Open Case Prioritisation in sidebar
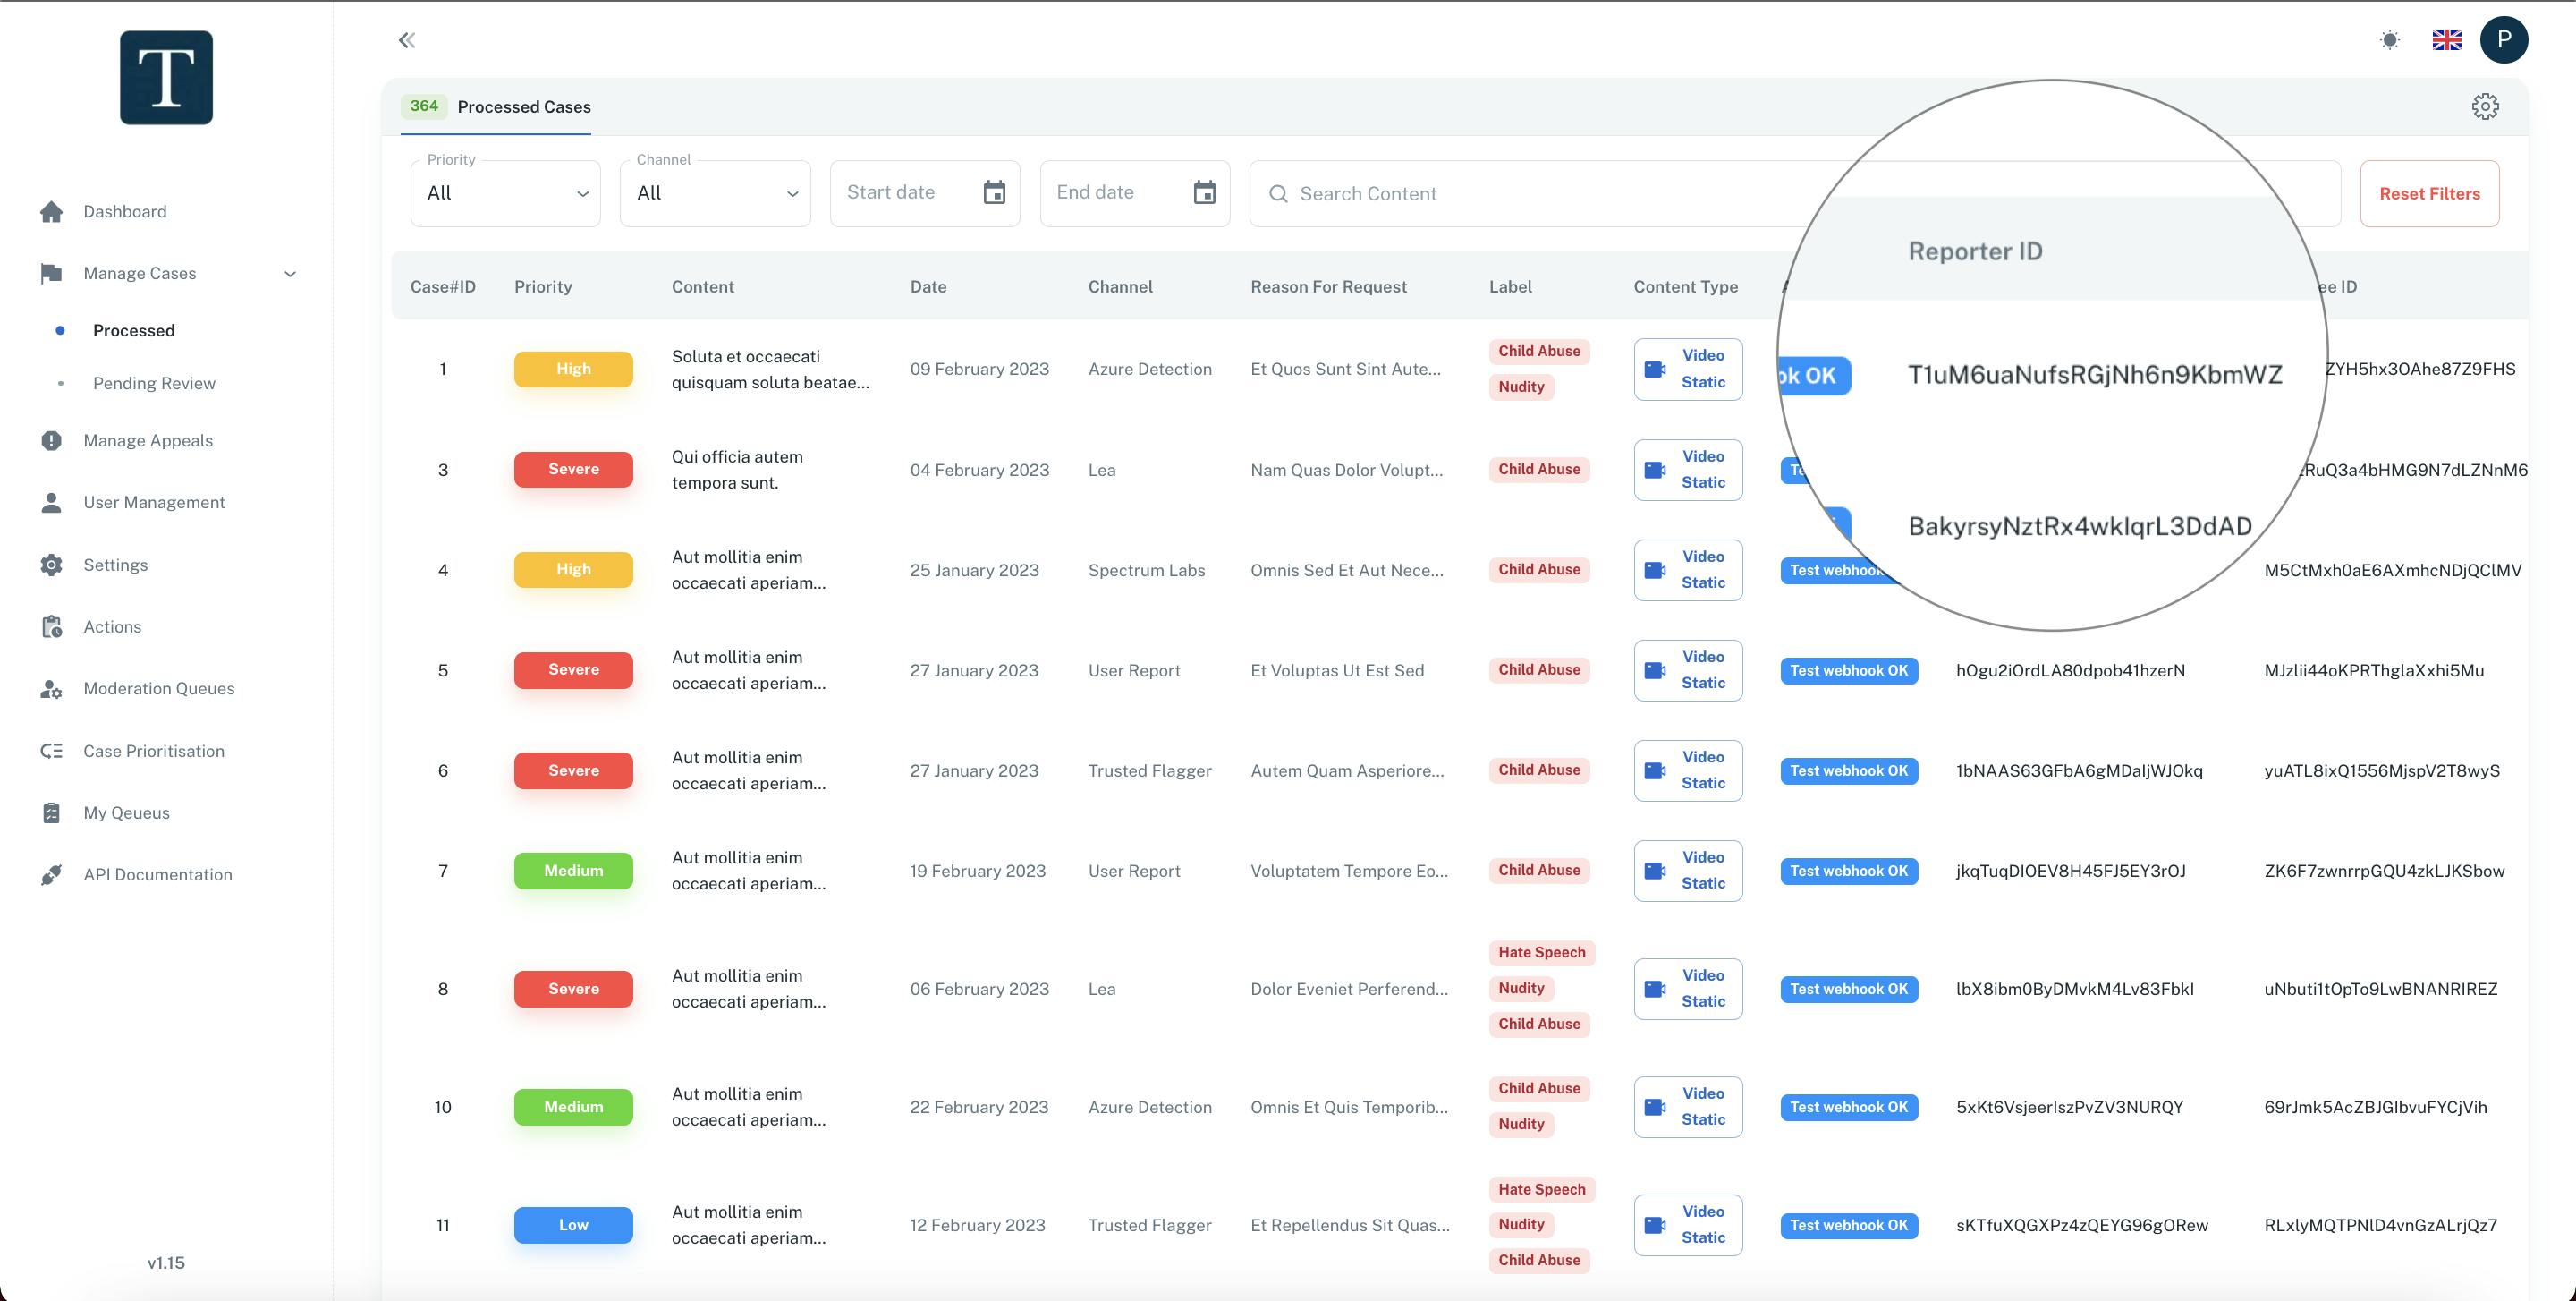Viewport: 2576px width, 1301px height. click(153, 751)
